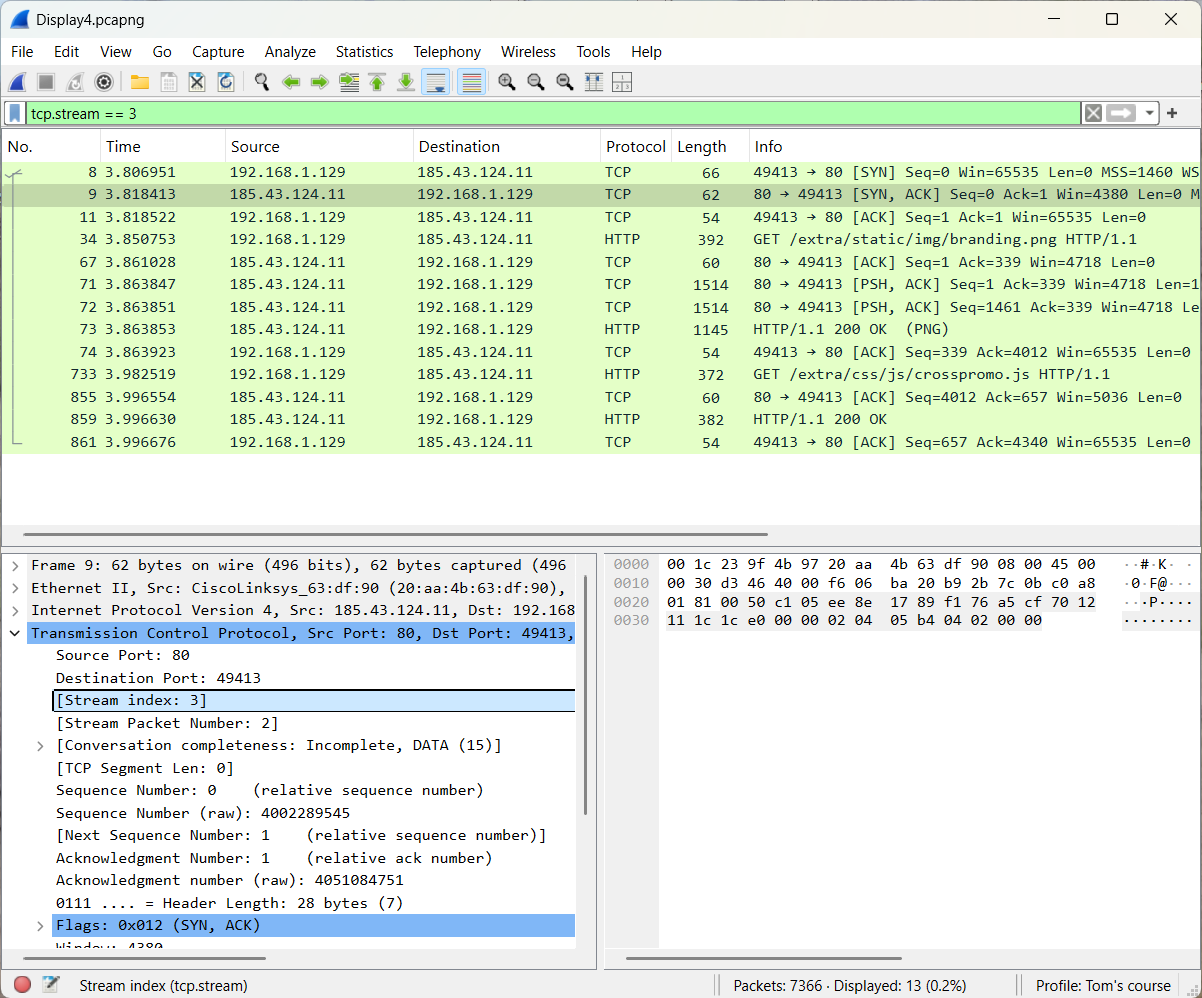Toggle automatic scrolling during live capture

(435, 82)
